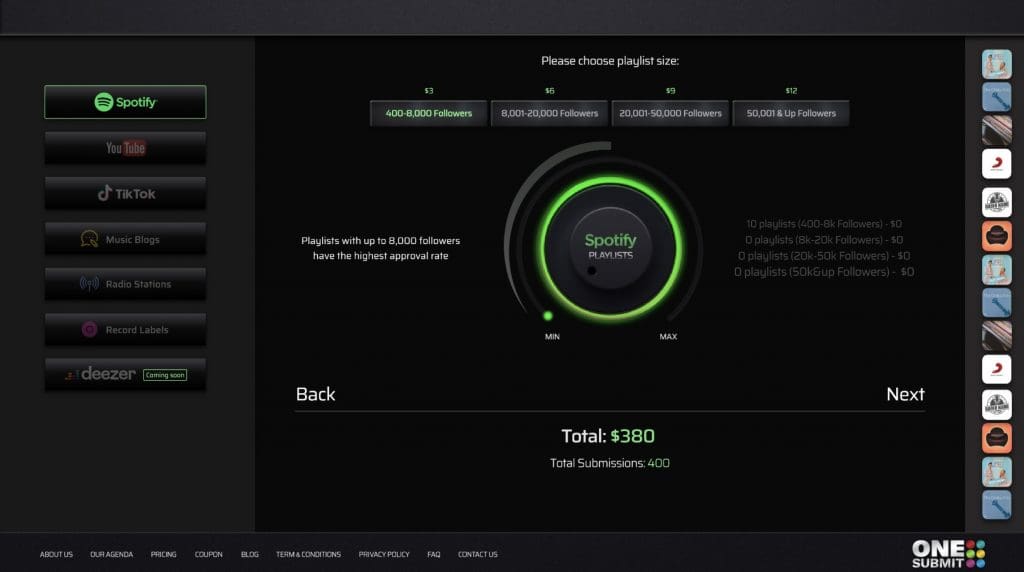Viewport: 1024px width, 572px height.
Task: Open the Record Labels category
Action: (x=125, y=330)
